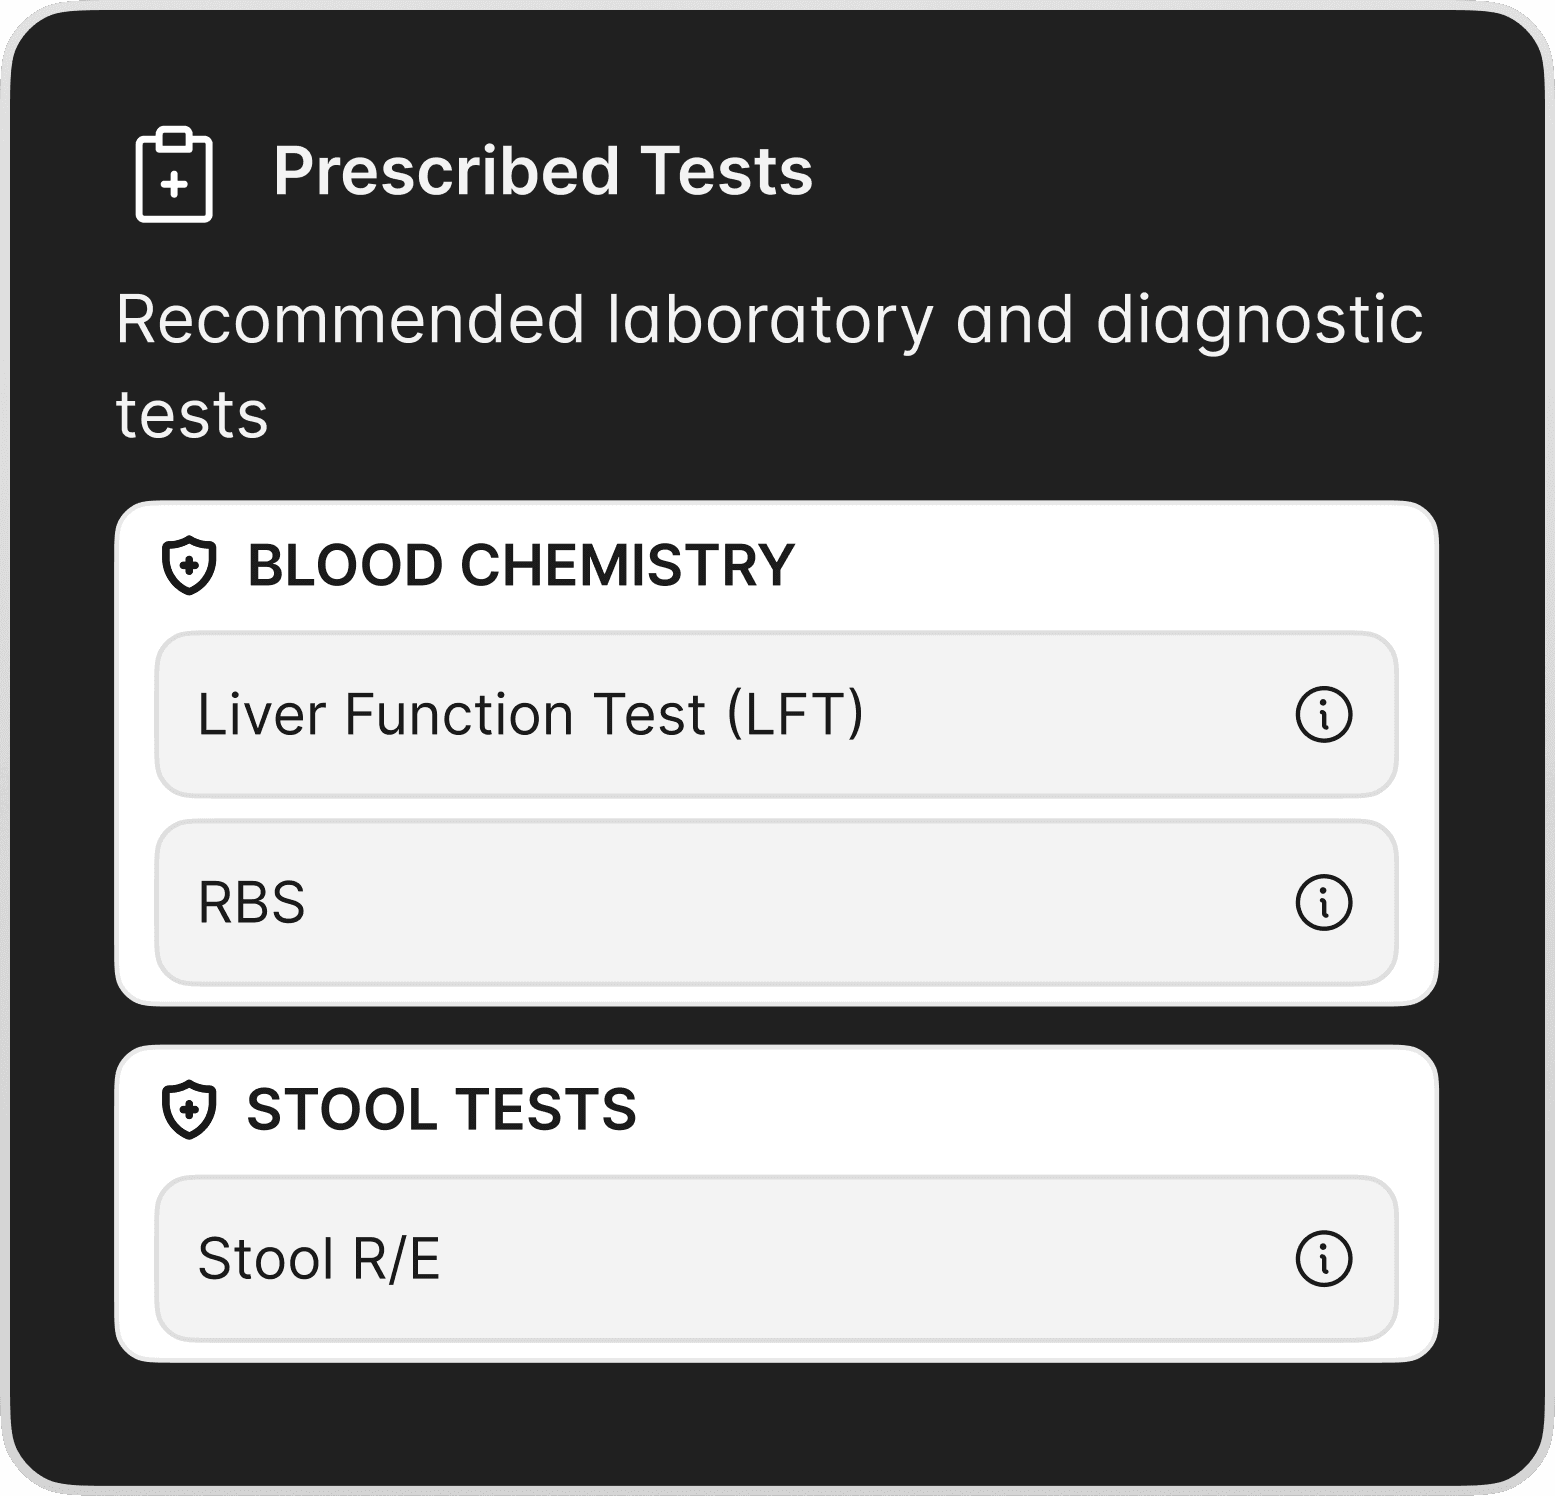Click the Blood Chemistry shield icon

pos(189,565)
